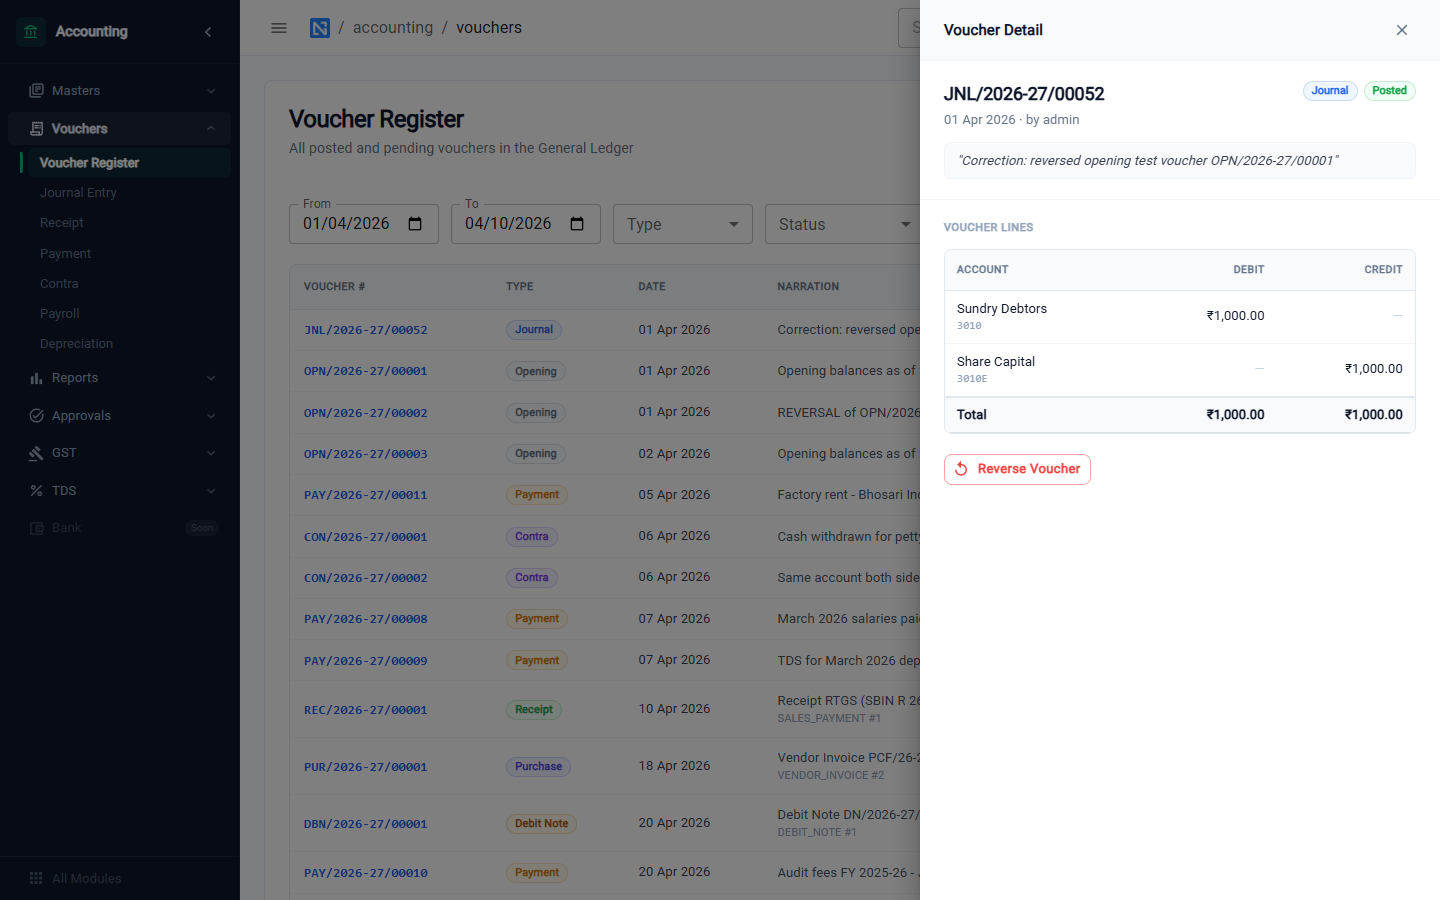This screenshot has width=1440, height=900.
Task: Click the Reports bar chart icon
Action: 37,378
